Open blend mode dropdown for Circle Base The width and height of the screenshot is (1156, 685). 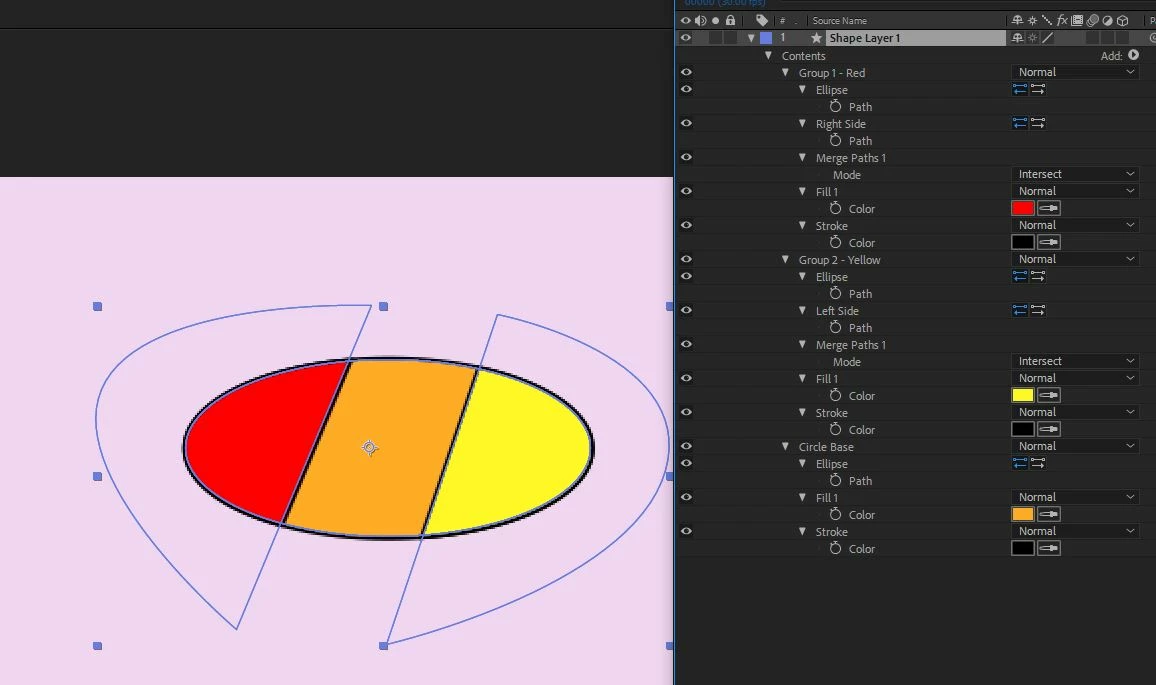pos(1076,446)
